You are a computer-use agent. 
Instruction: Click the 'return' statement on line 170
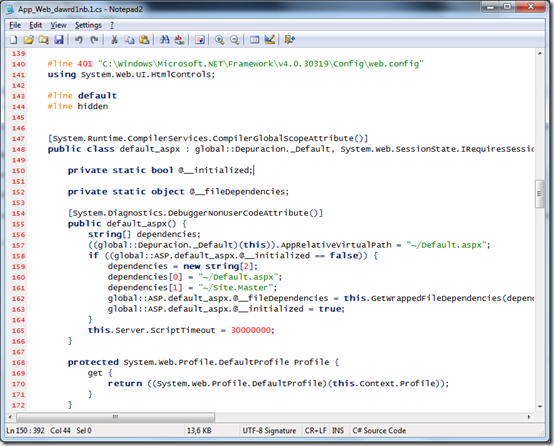coord(125,383)
